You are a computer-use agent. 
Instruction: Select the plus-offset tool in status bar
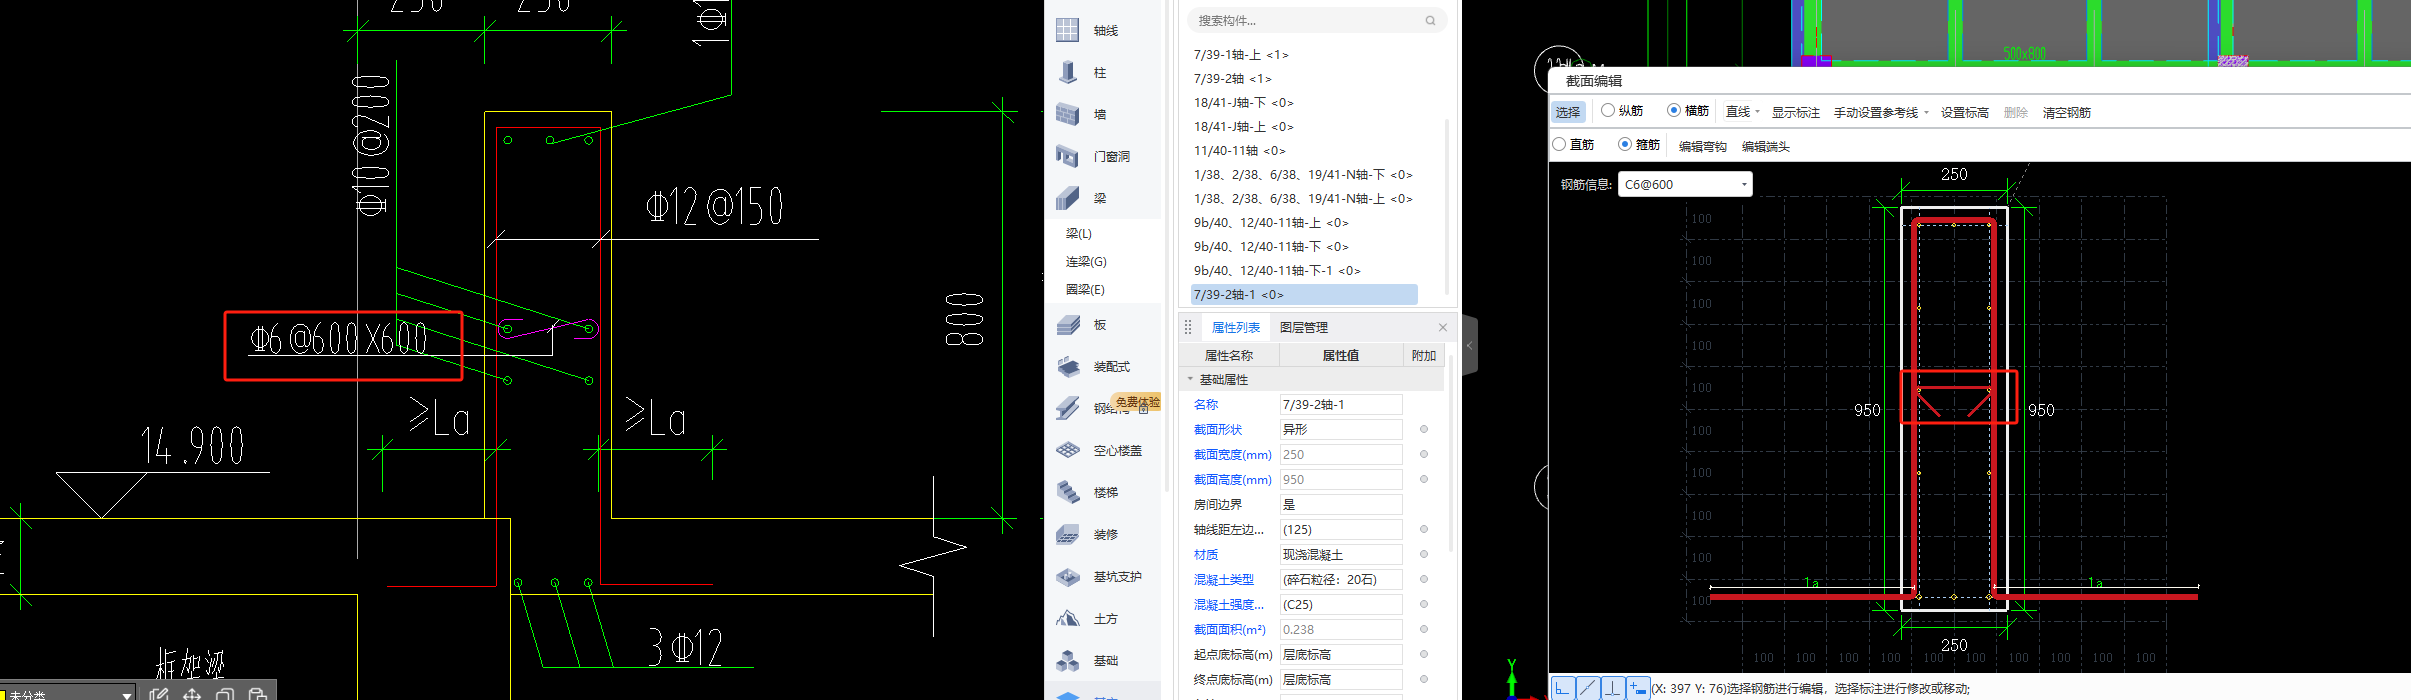pyautogui.click(x=1637, y=688)
